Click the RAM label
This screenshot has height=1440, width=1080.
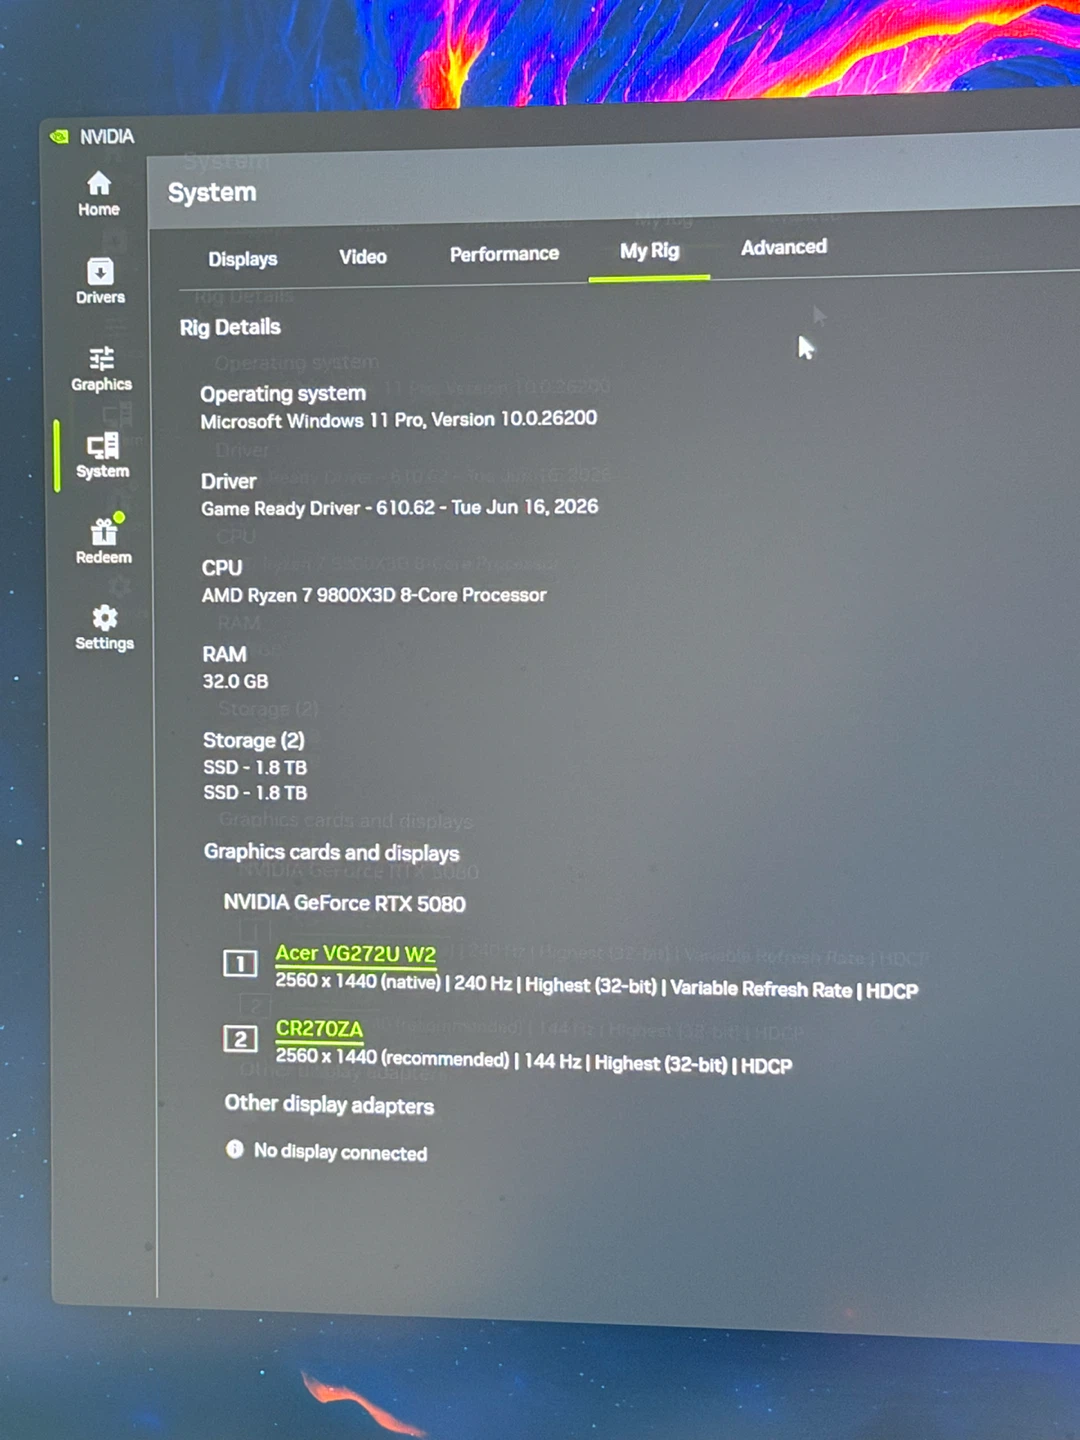(225, 654)
